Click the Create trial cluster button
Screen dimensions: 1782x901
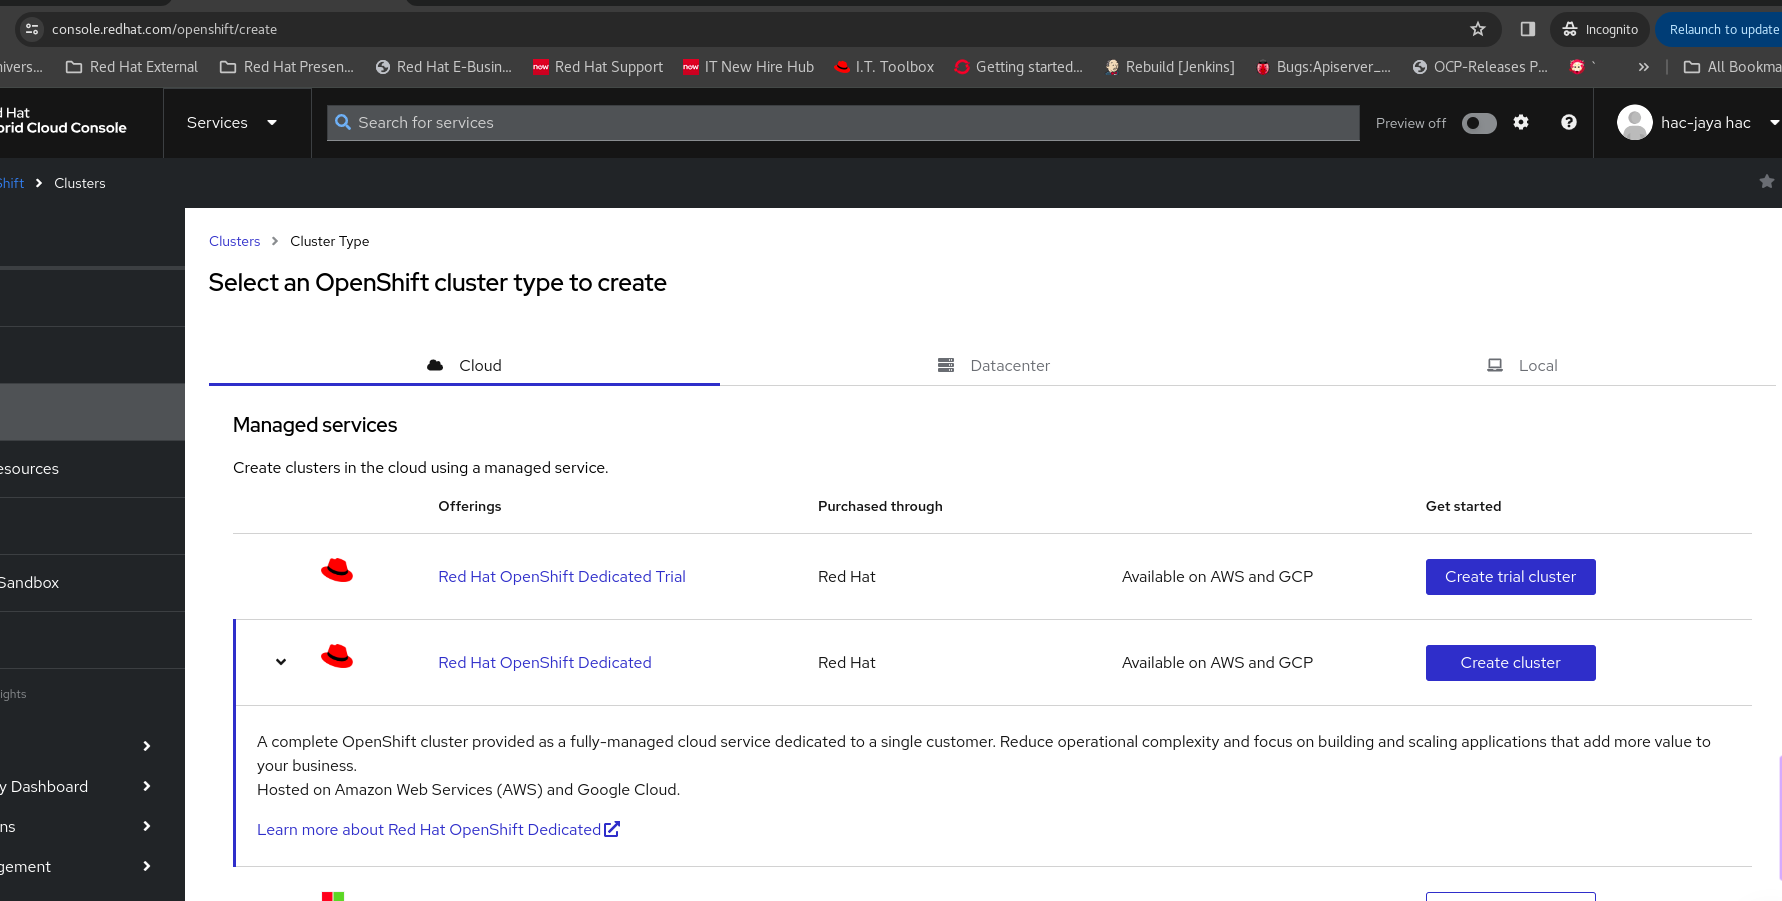tap(1510, 577)
